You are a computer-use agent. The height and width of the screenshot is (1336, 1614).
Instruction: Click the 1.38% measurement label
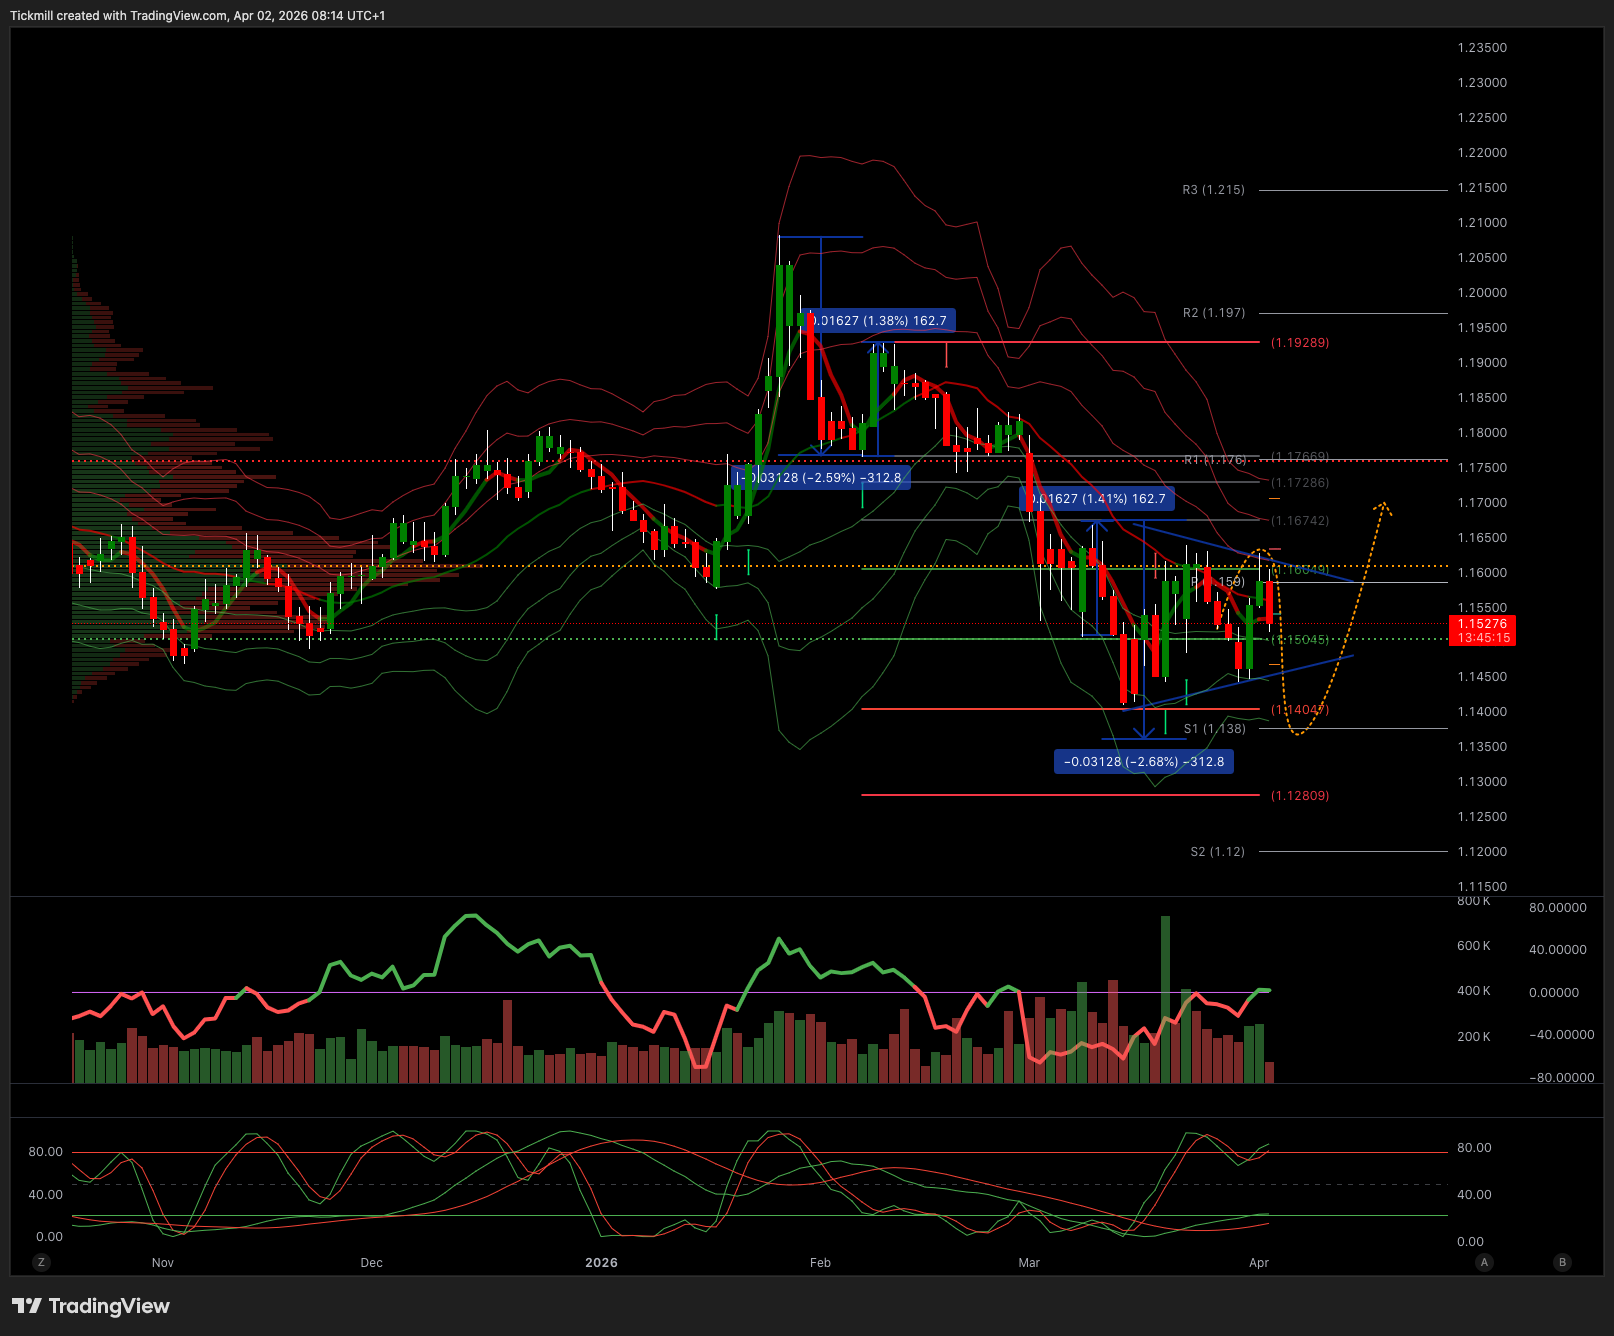click(880, 321)
